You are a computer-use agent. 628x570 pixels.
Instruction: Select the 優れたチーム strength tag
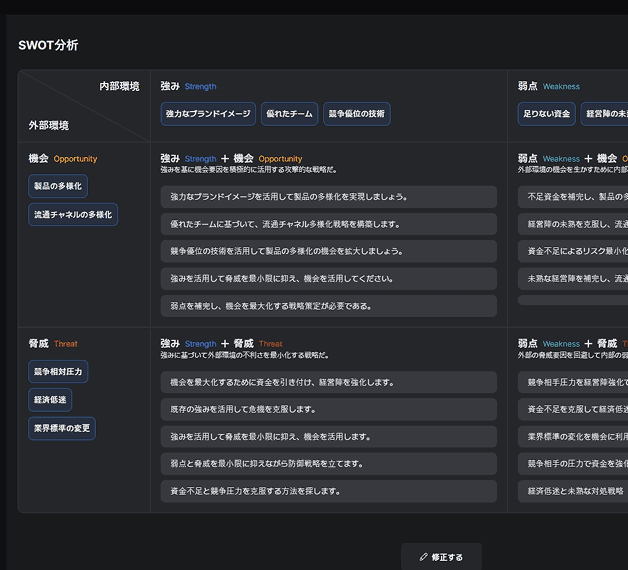(x=290, y=114)
